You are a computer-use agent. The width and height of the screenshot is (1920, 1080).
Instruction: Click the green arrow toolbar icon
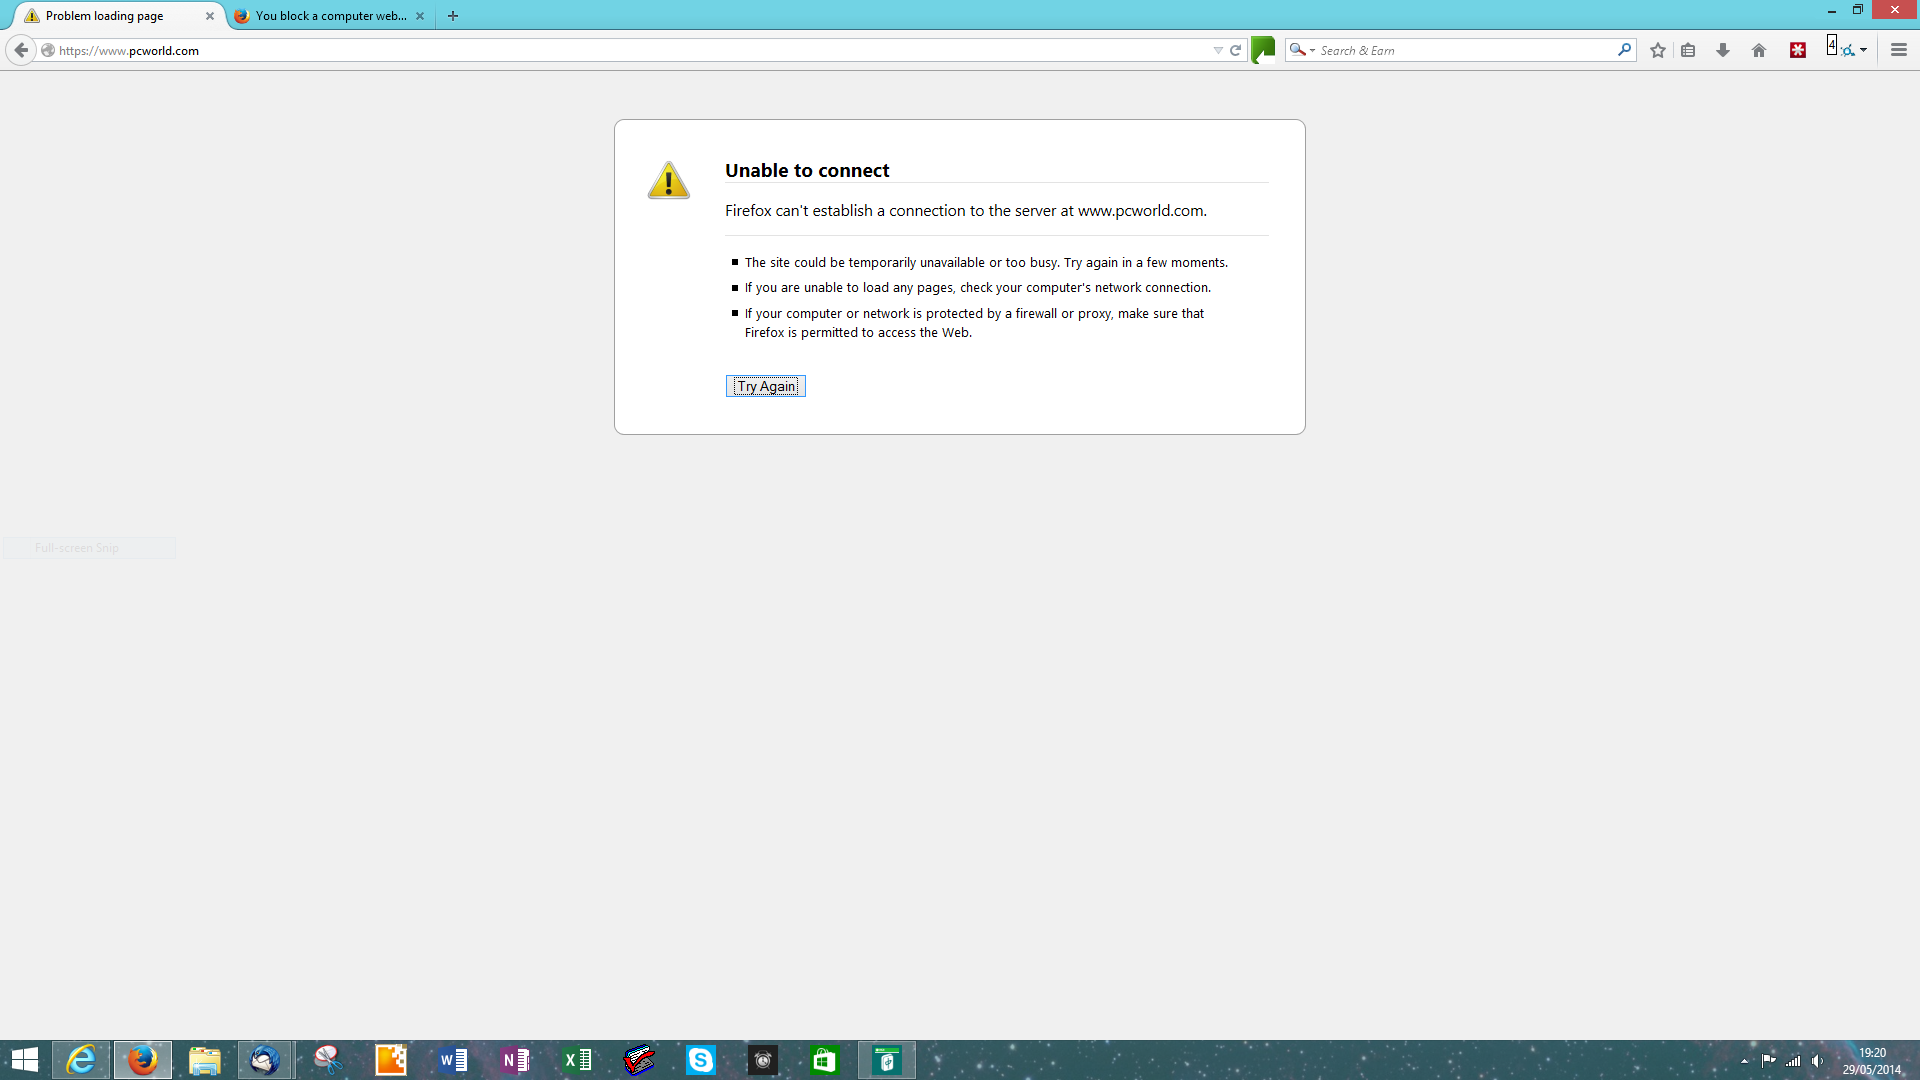1264,49
